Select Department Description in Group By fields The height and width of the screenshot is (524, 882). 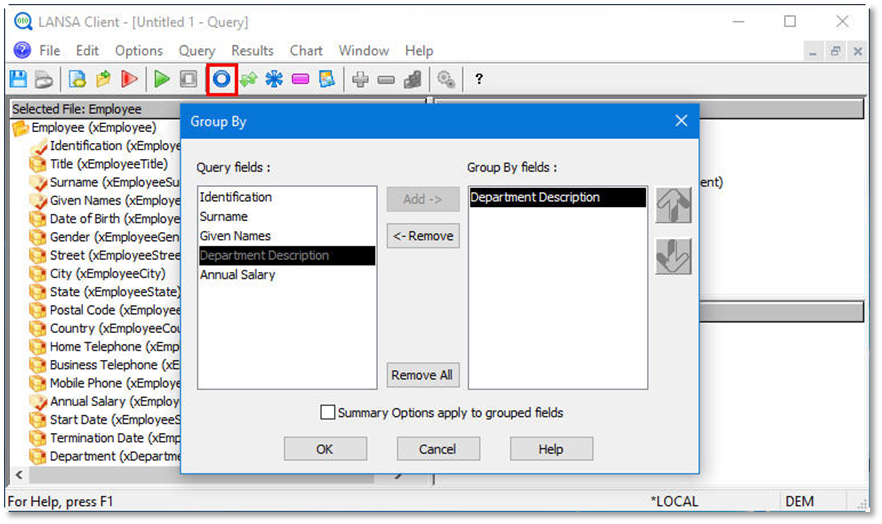click(x=557, y=197)
